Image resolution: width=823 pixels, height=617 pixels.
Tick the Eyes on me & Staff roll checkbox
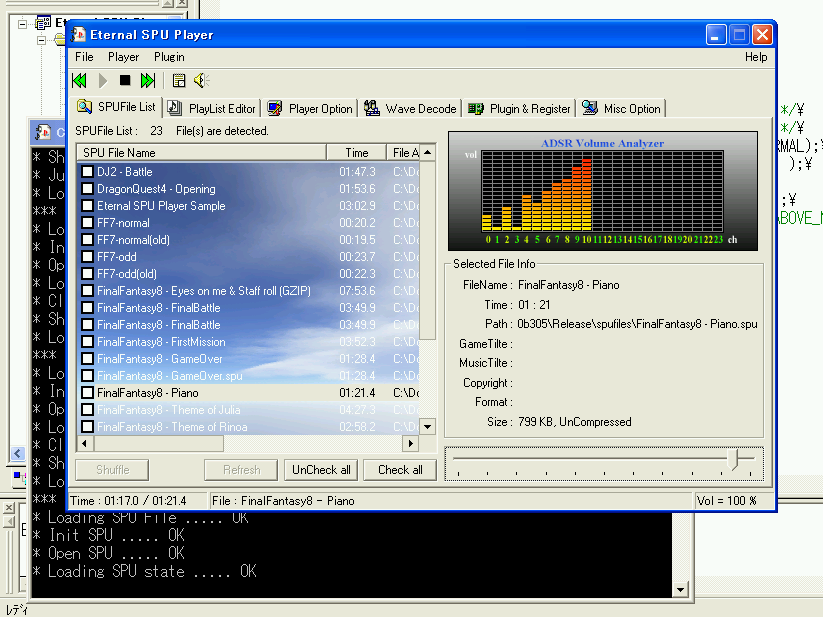coord(88,291)
